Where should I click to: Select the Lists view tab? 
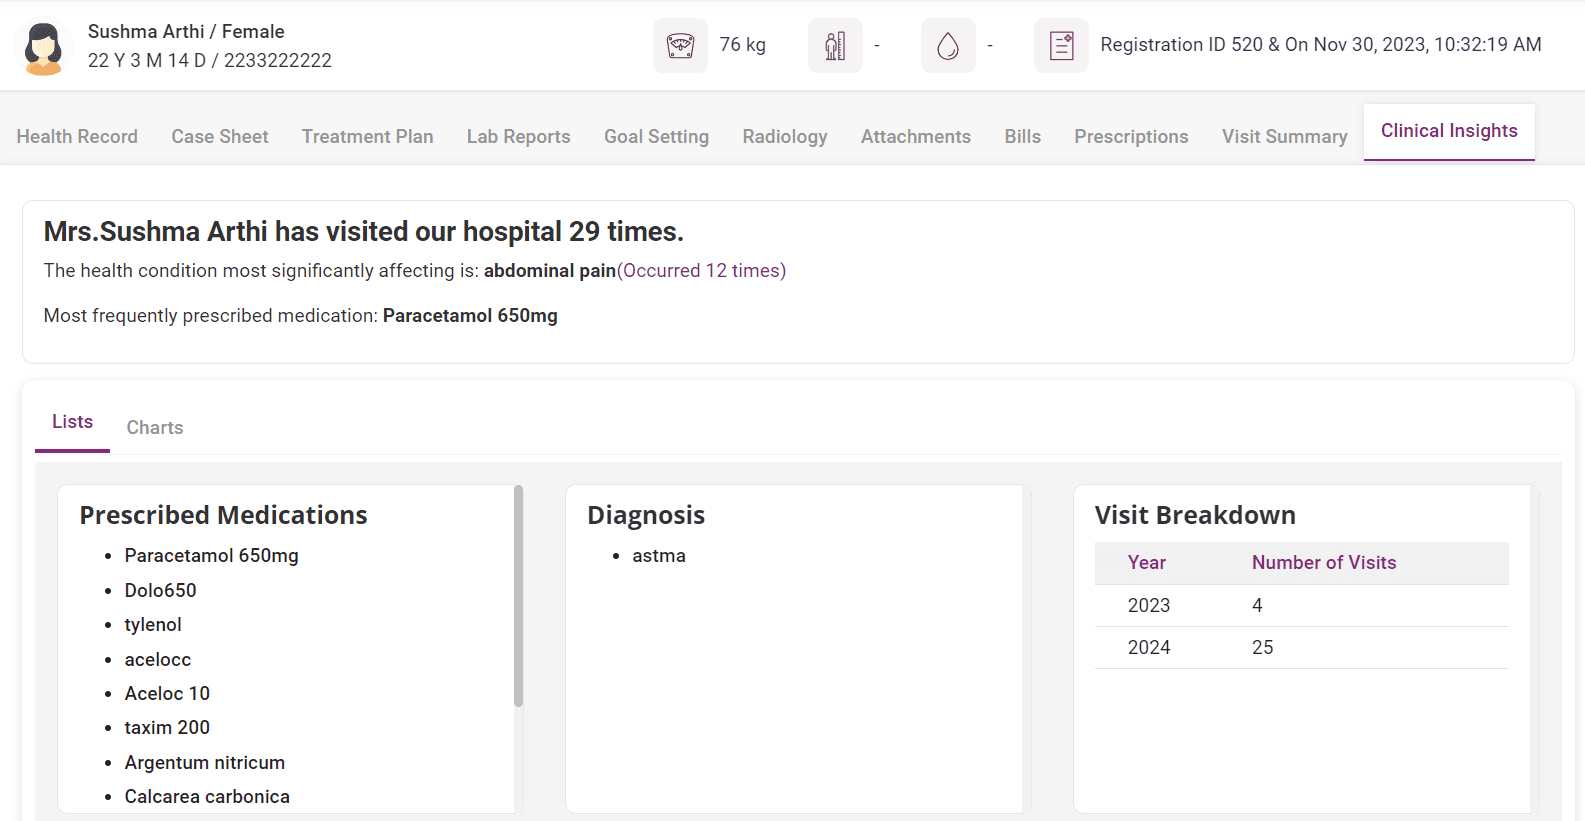(x=72, y=422)
